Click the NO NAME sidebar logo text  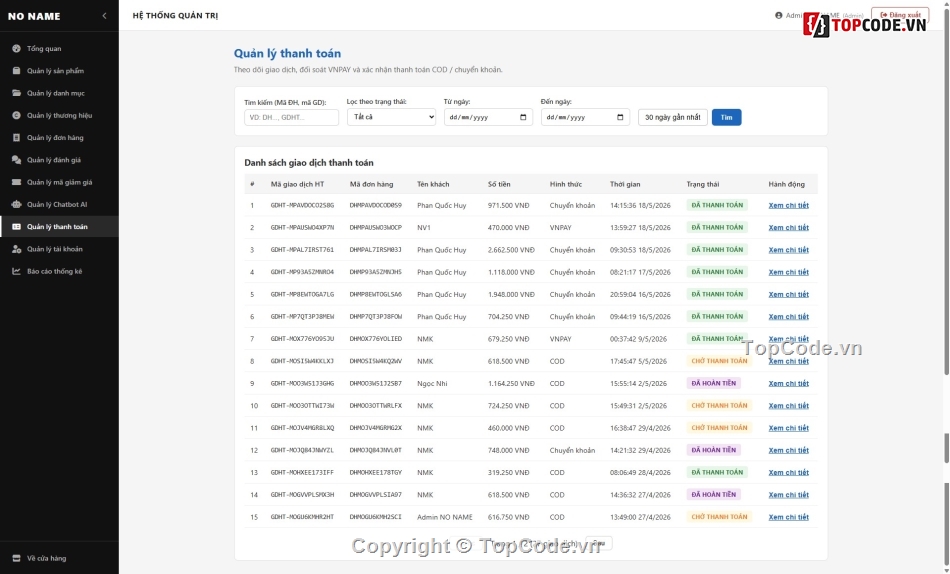(34, 16)
